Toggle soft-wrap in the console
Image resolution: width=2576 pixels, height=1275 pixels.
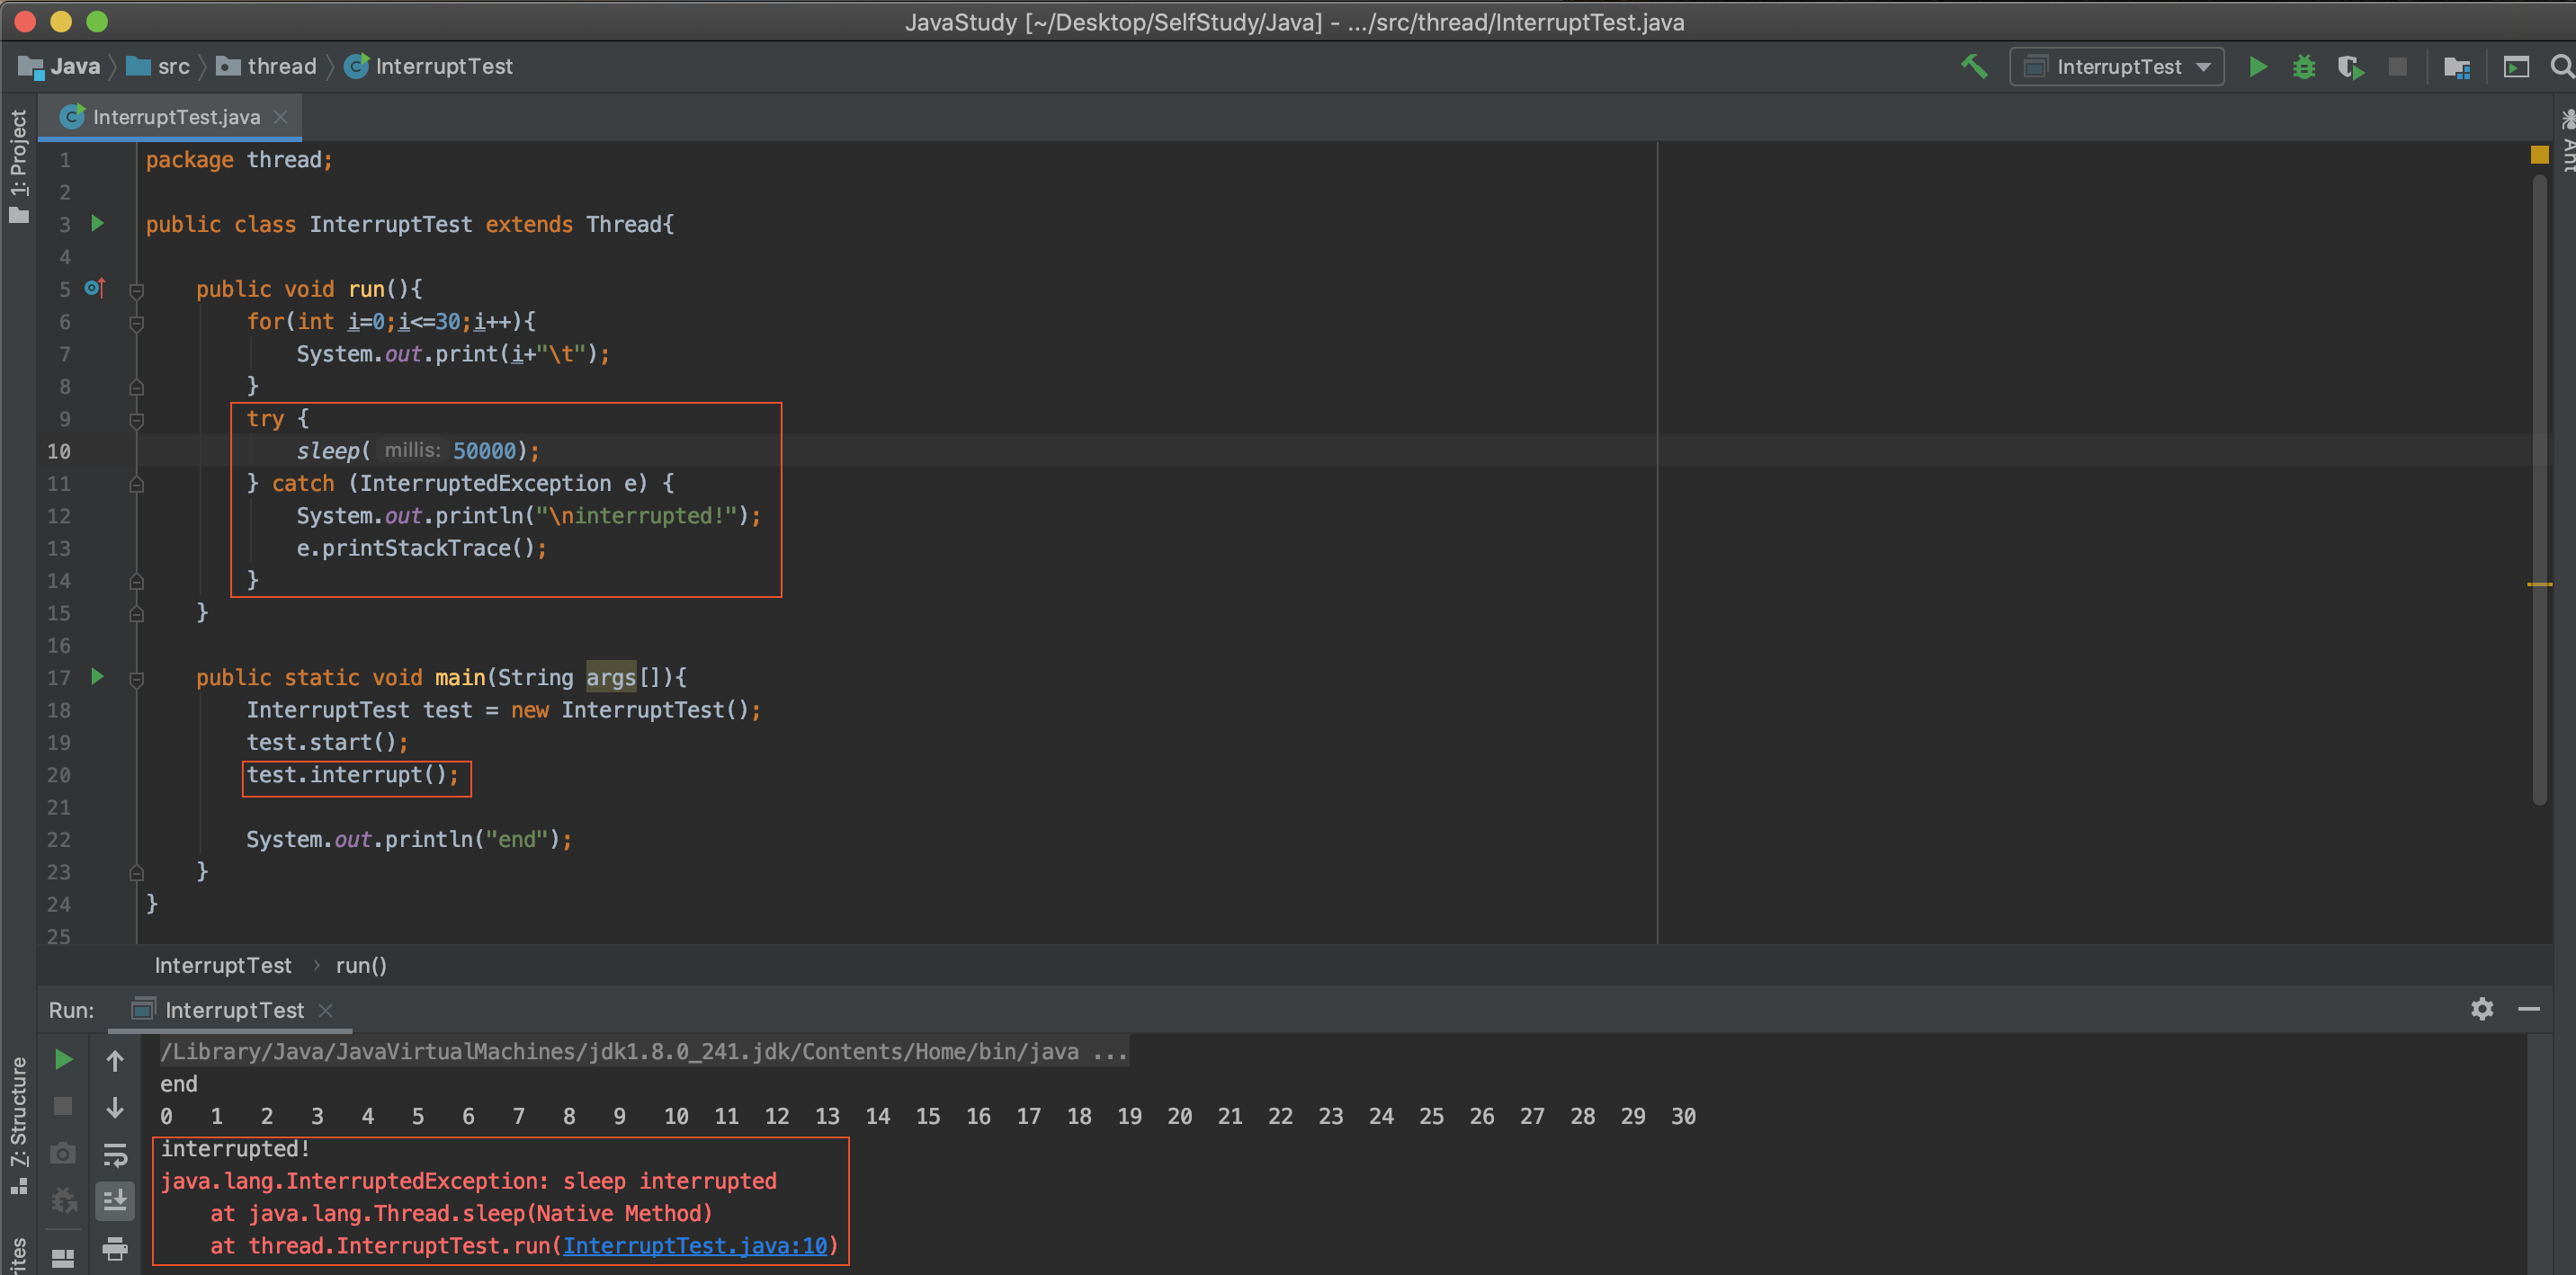(x=115, y=1155)
